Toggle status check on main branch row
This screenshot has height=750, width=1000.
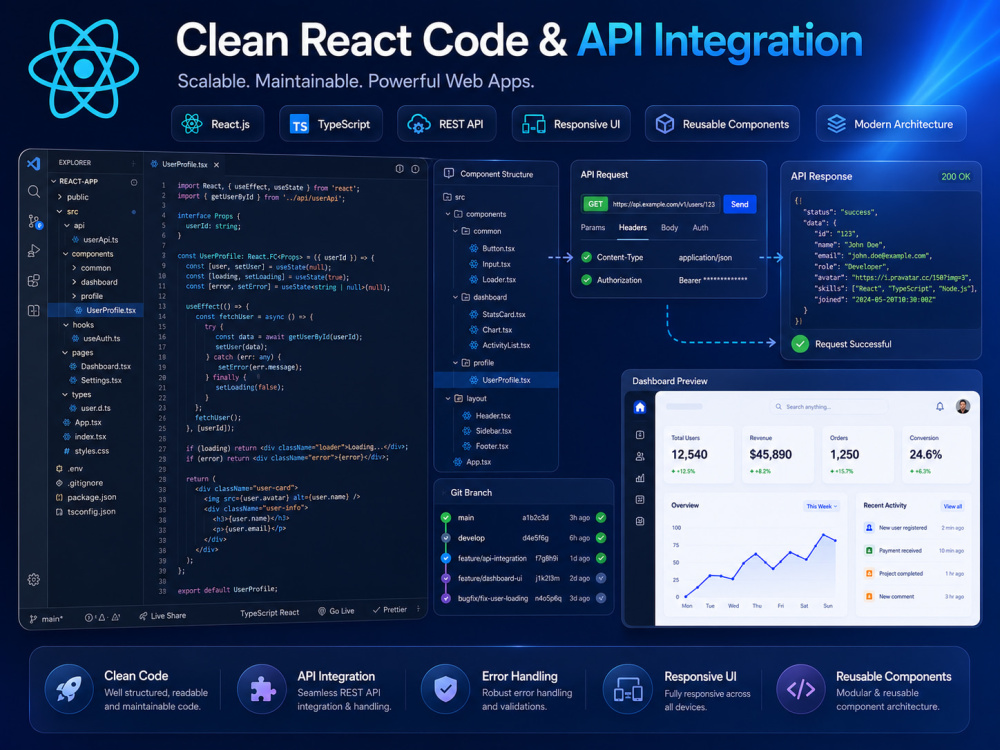[x=601, y=518]
